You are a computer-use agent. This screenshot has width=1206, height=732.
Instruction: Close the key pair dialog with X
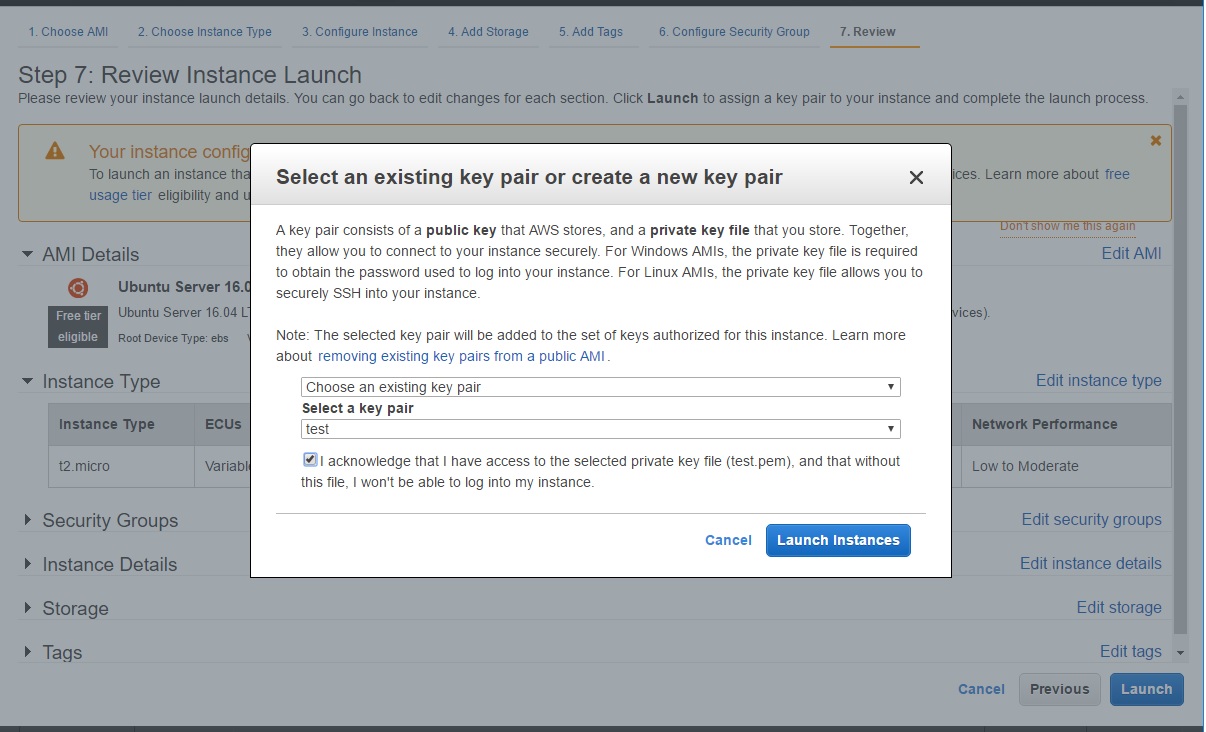915,178
